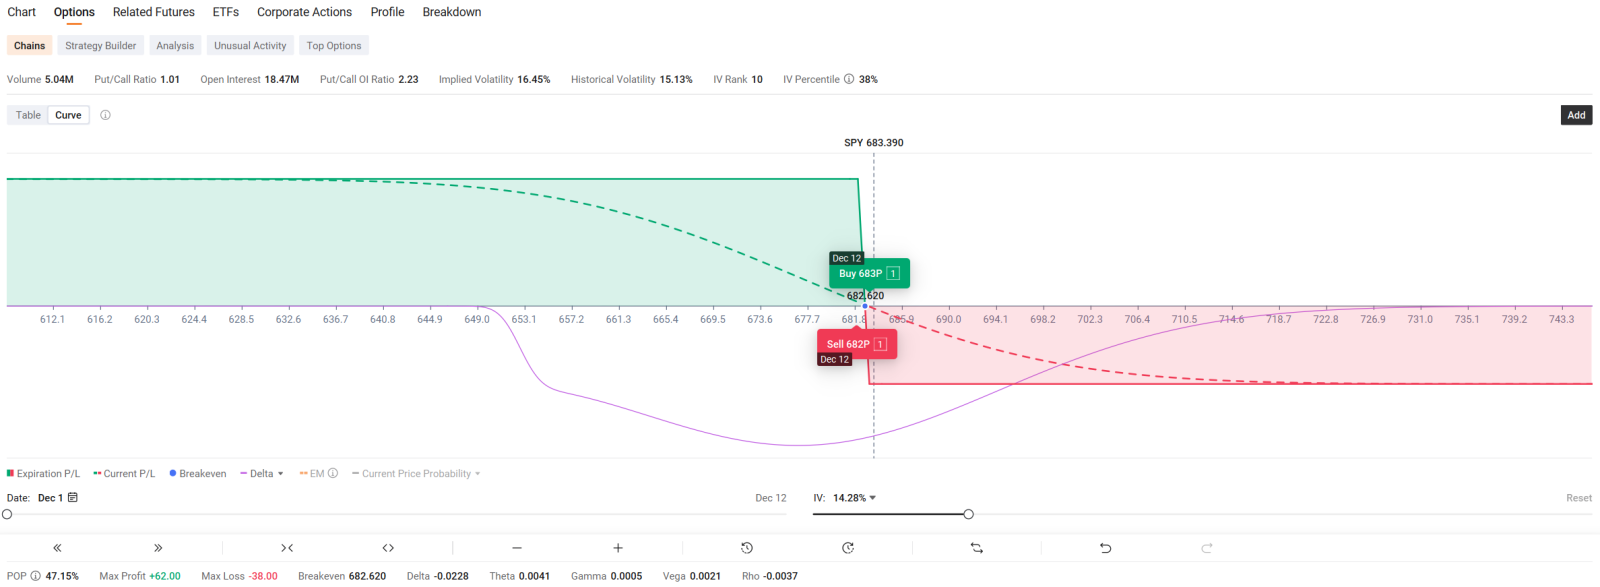Click the redo icon

[x=1207, y=548]
